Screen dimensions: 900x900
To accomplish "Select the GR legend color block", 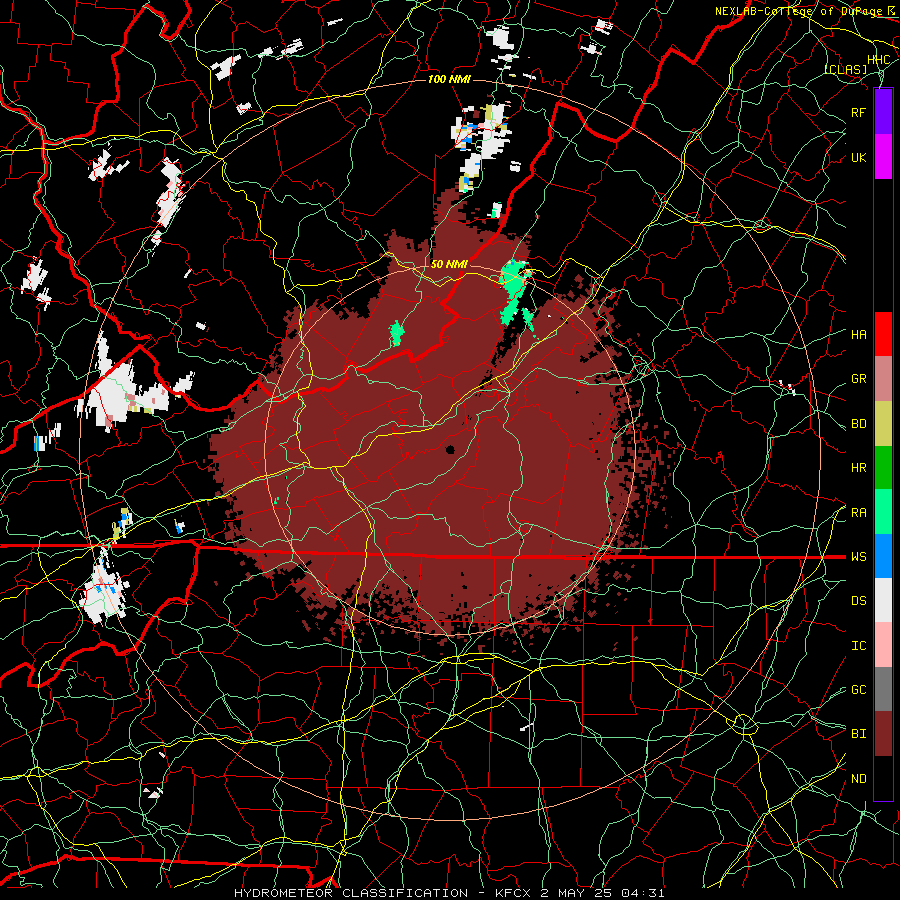I will coord(883,379).
